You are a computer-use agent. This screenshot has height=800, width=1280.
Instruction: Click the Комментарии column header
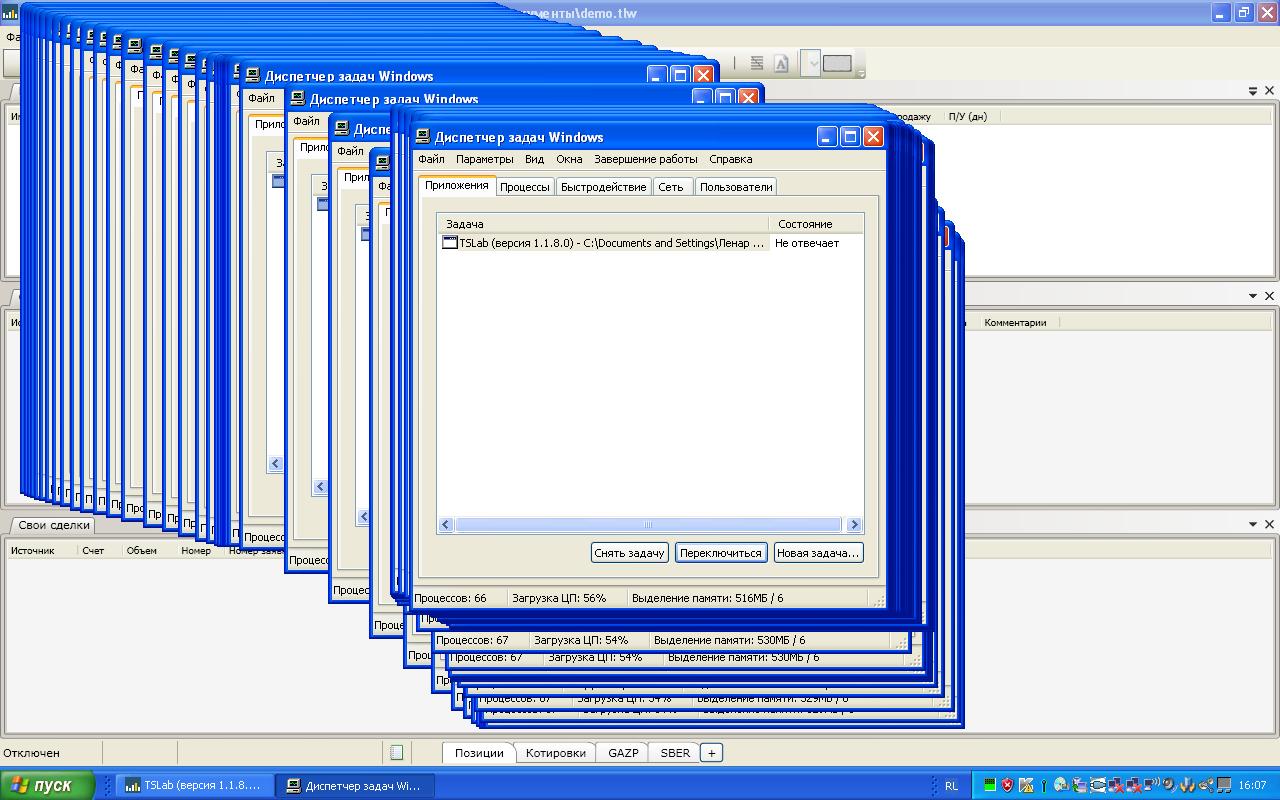(x=1015, y=322)
